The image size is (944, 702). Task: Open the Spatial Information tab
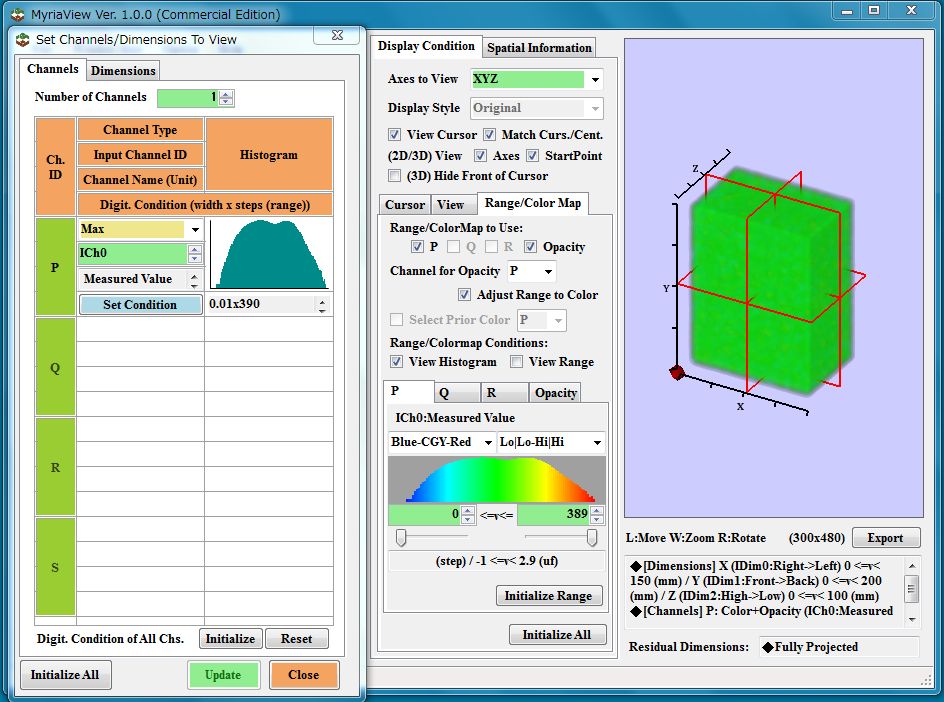[539, 47]
